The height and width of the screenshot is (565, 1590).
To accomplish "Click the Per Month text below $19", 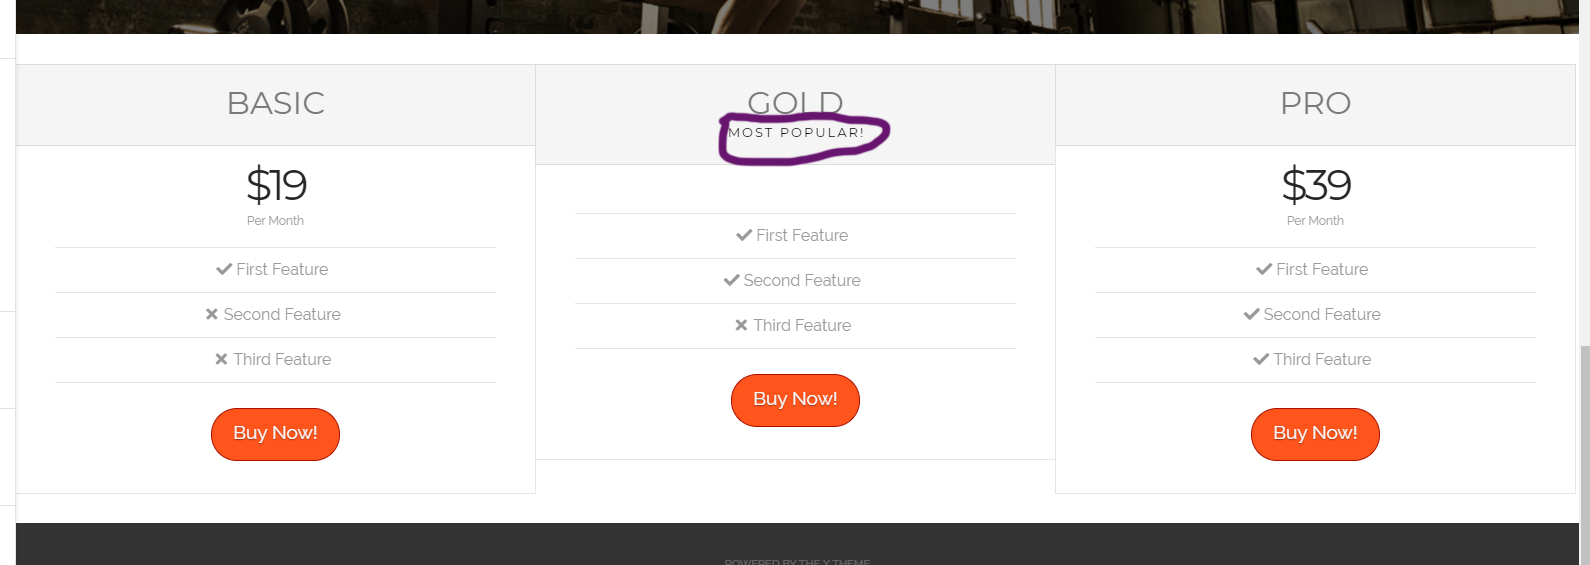I will [x=275, y=221].
